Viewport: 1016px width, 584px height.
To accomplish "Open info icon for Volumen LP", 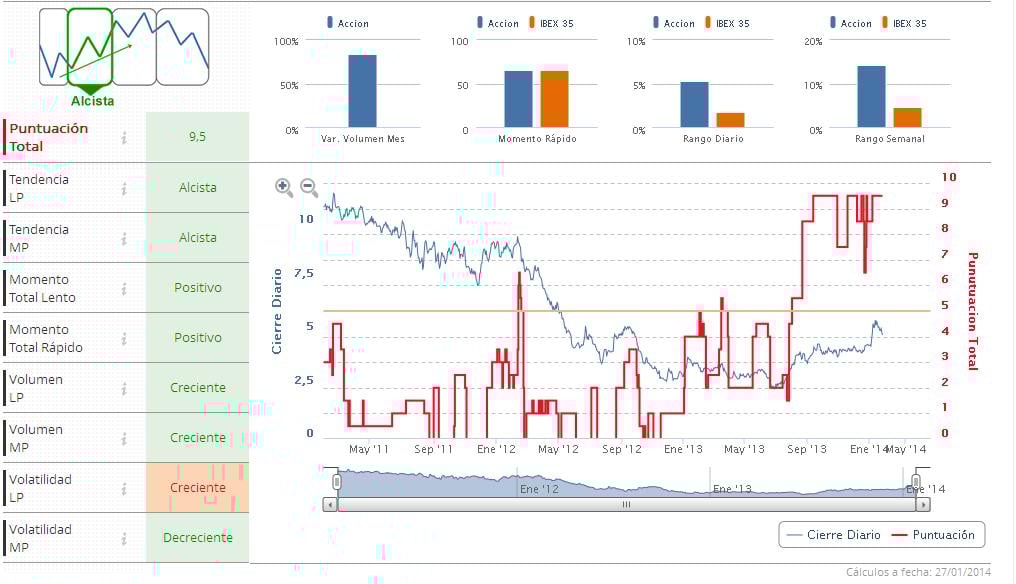I will click(124, 388).
